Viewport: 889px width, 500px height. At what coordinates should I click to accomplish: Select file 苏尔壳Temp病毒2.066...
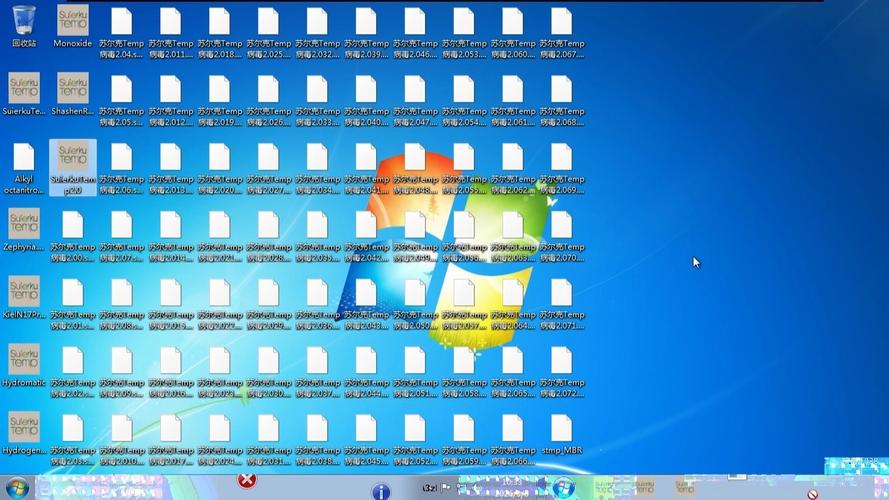(x=513, y=440)
